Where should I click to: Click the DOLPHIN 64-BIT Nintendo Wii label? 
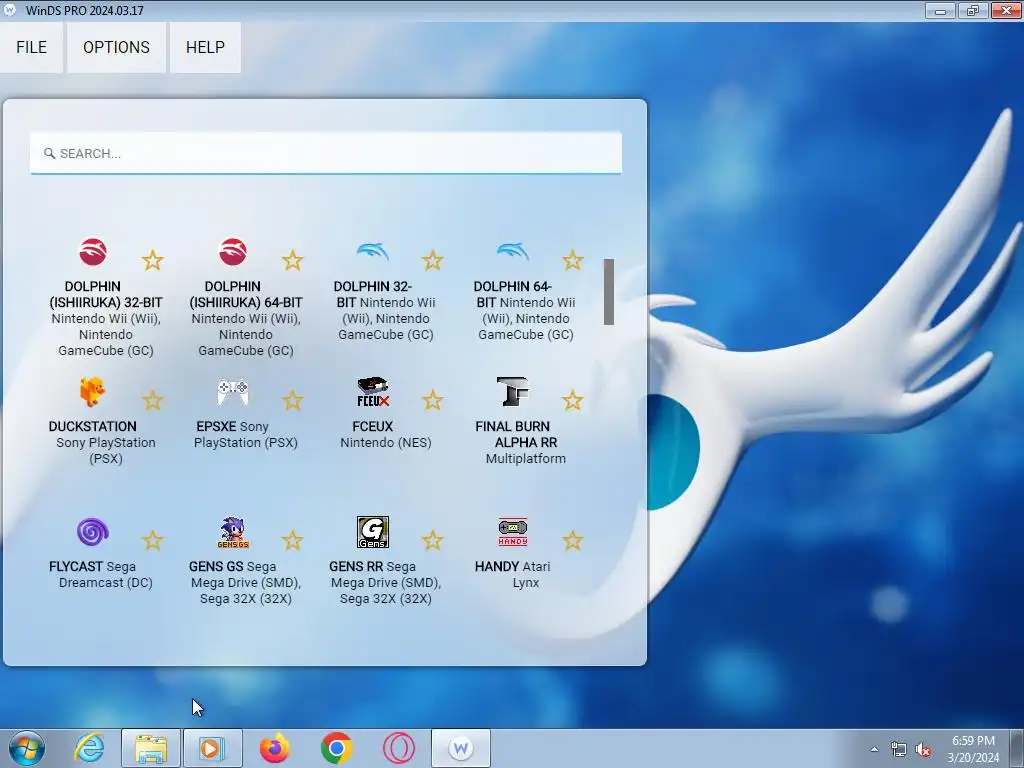(x=525, y=310)
